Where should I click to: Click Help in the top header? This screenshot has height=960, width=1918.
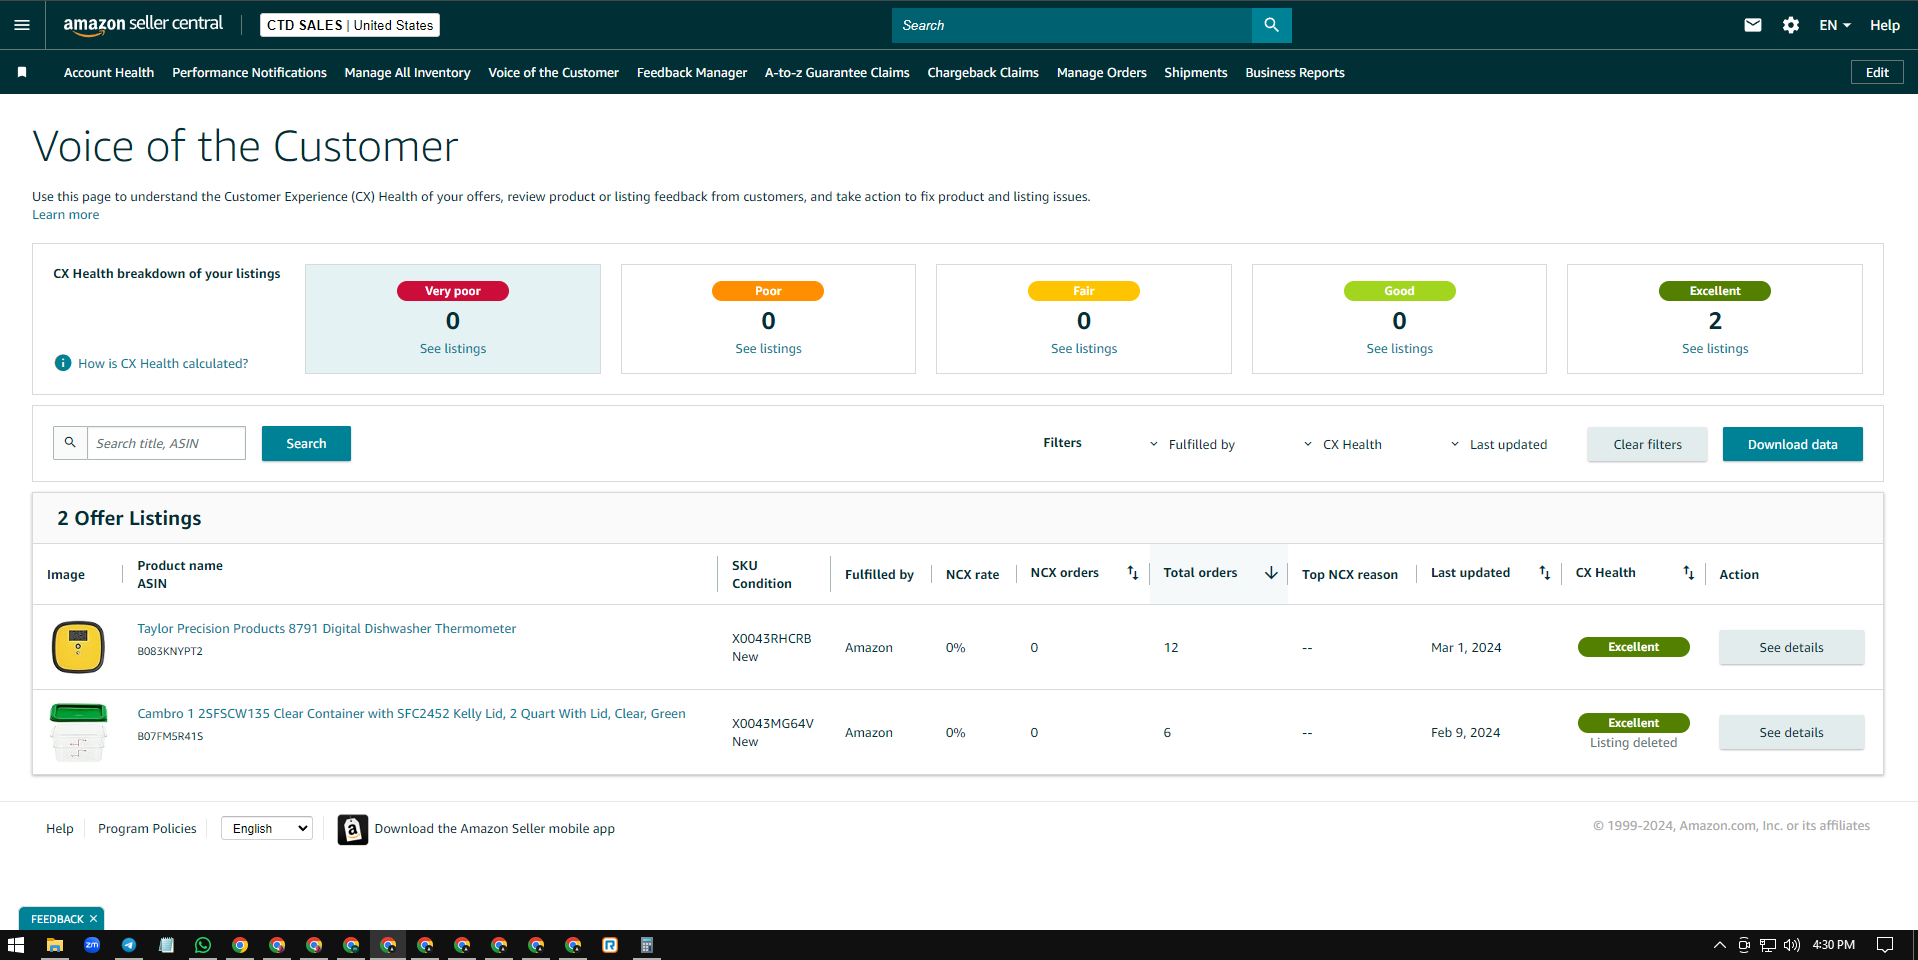(1885, 25)
